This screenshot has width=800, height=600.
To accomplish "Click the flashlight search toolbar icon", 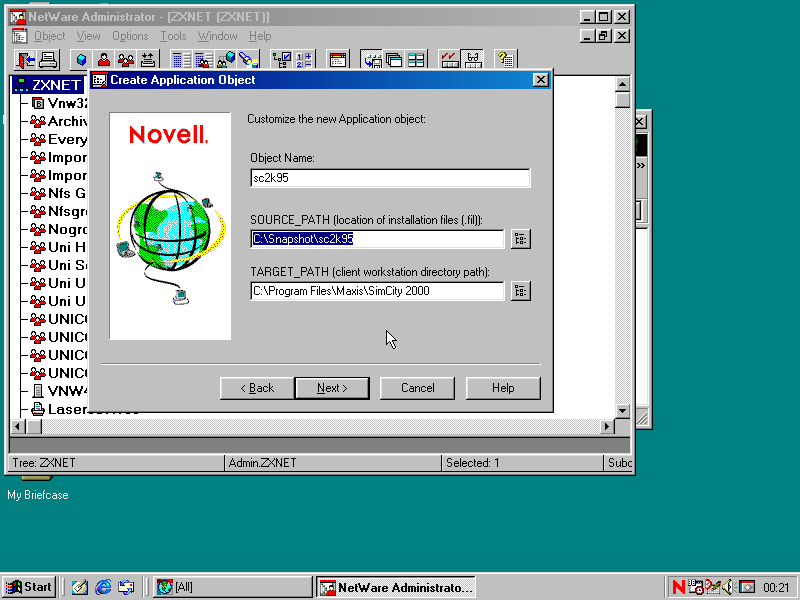I will tap(248, 60).
